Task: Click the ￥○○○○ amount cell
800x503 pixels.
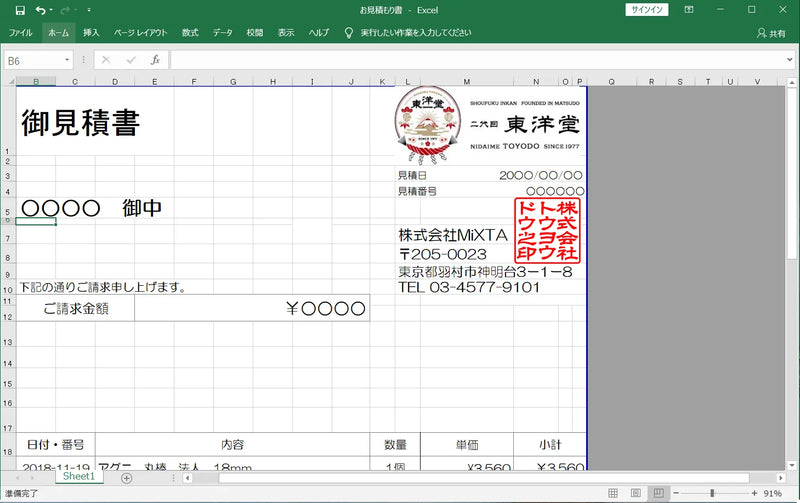Action: pyautogui.click(x=252, y=308)
